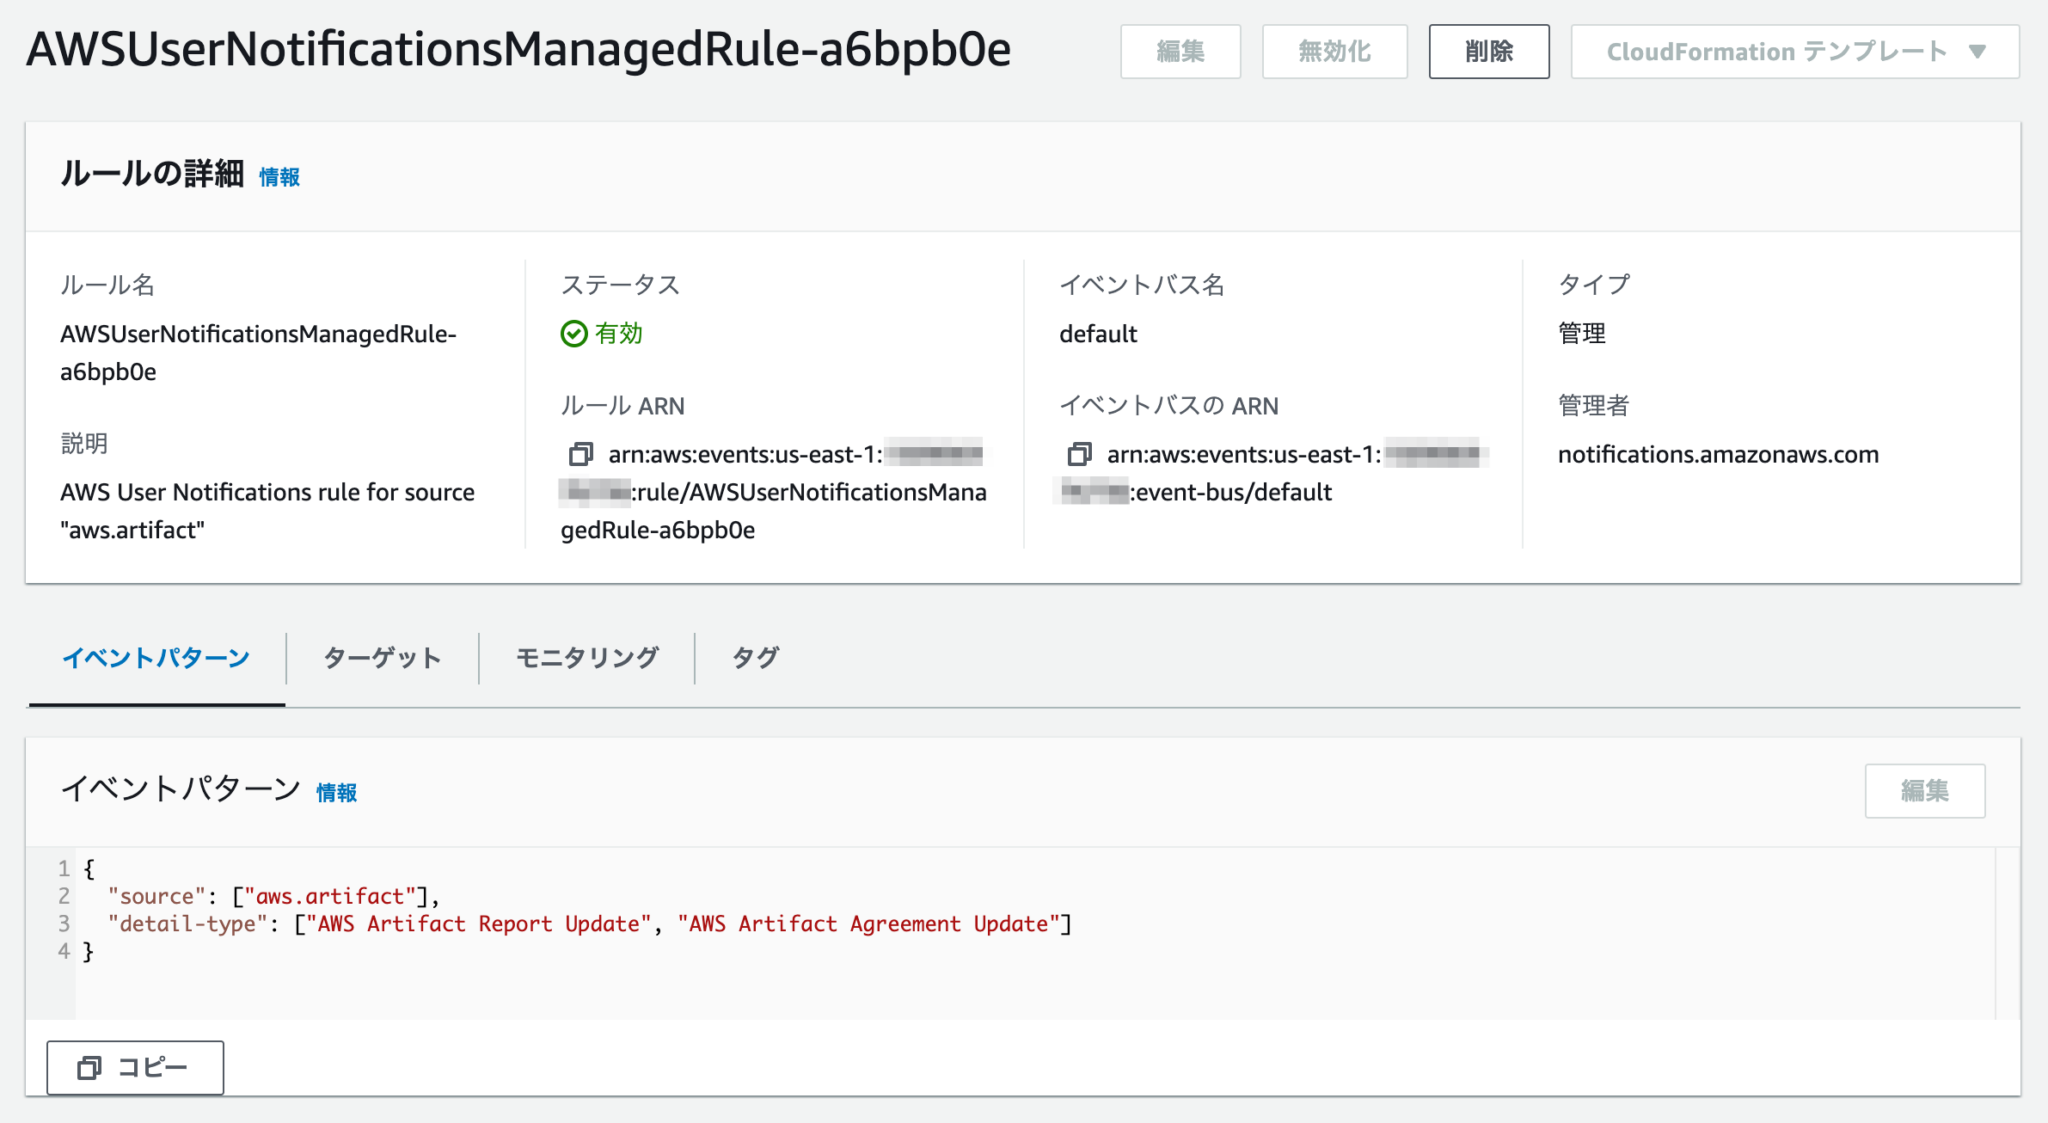Click the dropdown arrow on CloudFormation テンプレート
Image resolution: width=2048 pixels, height=1123 pixels.
(1978, 52)
